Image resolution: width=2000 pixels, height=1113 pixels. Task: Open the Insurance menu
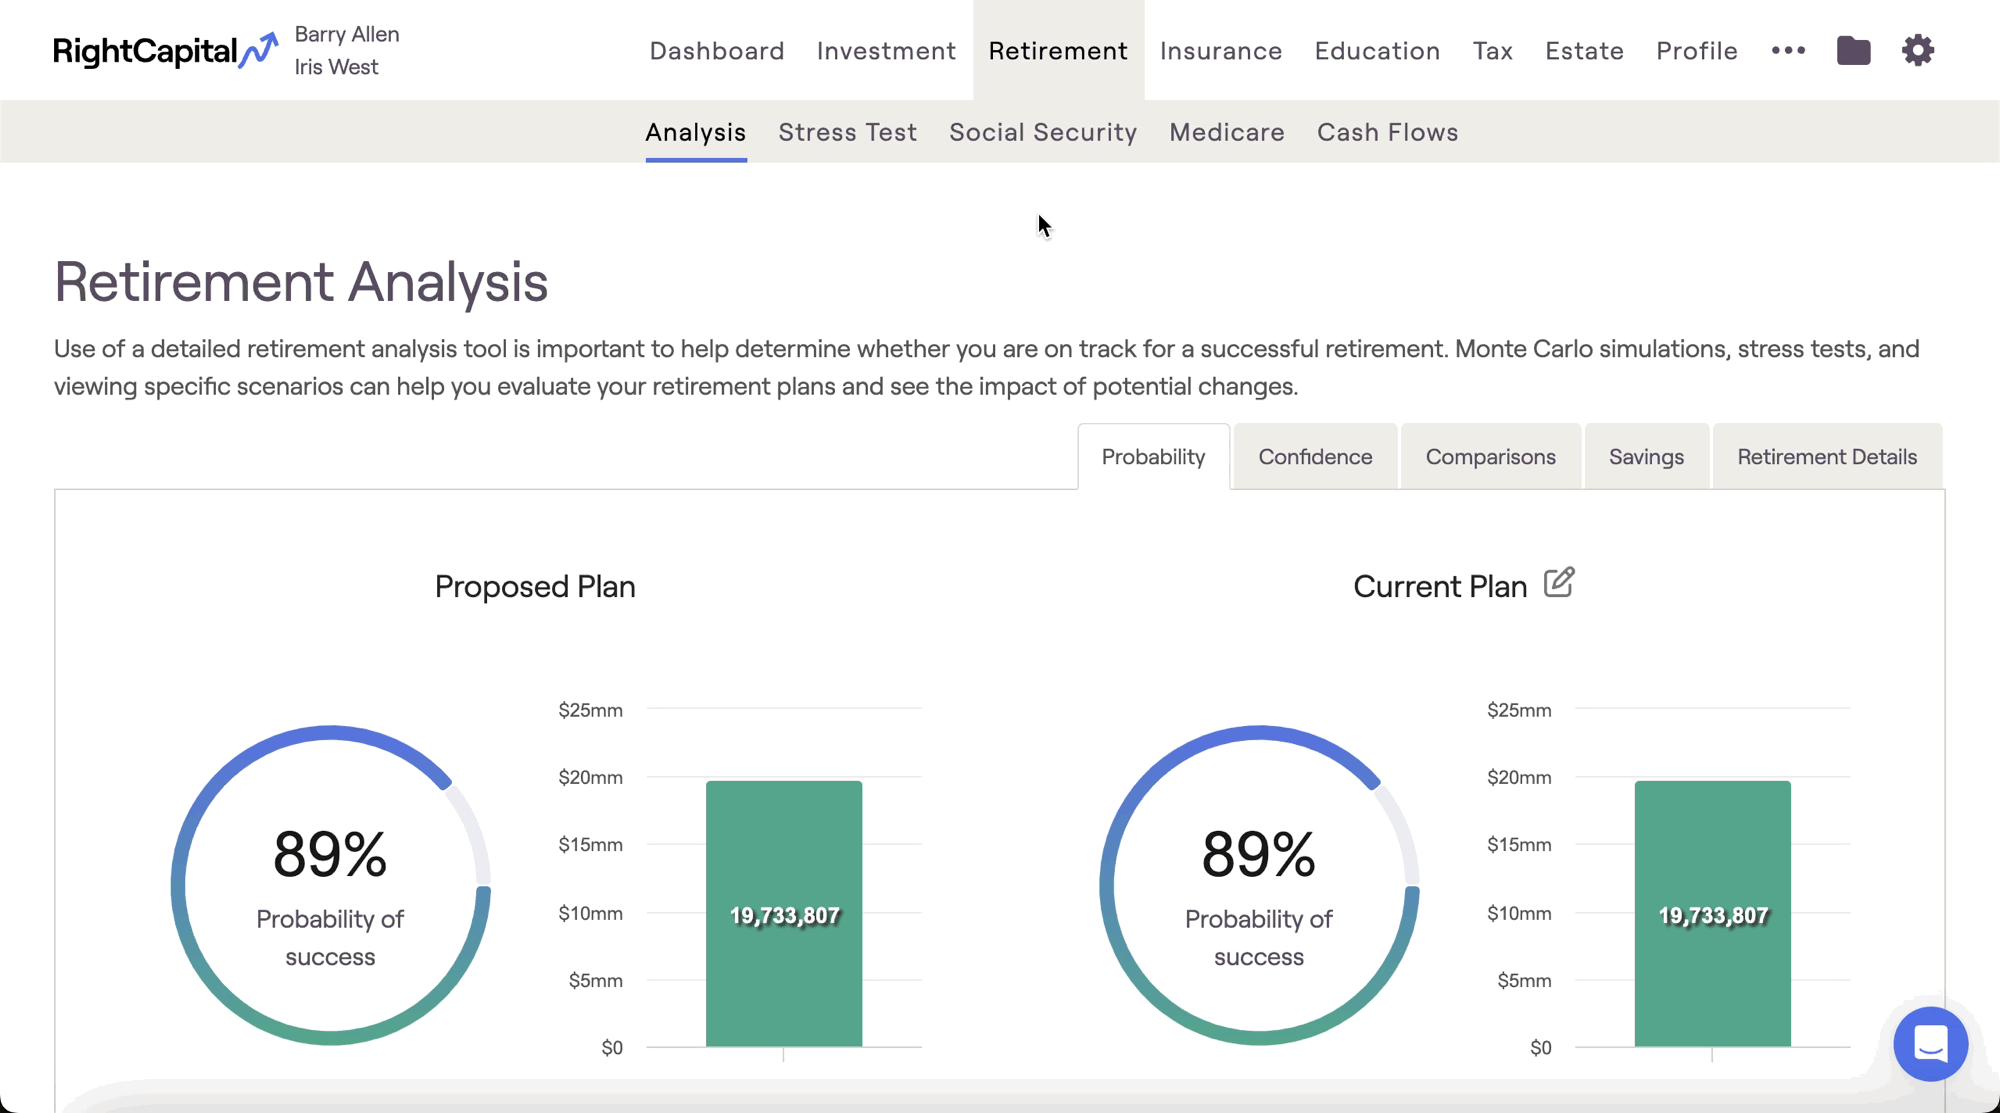(x=1220, y=51)
